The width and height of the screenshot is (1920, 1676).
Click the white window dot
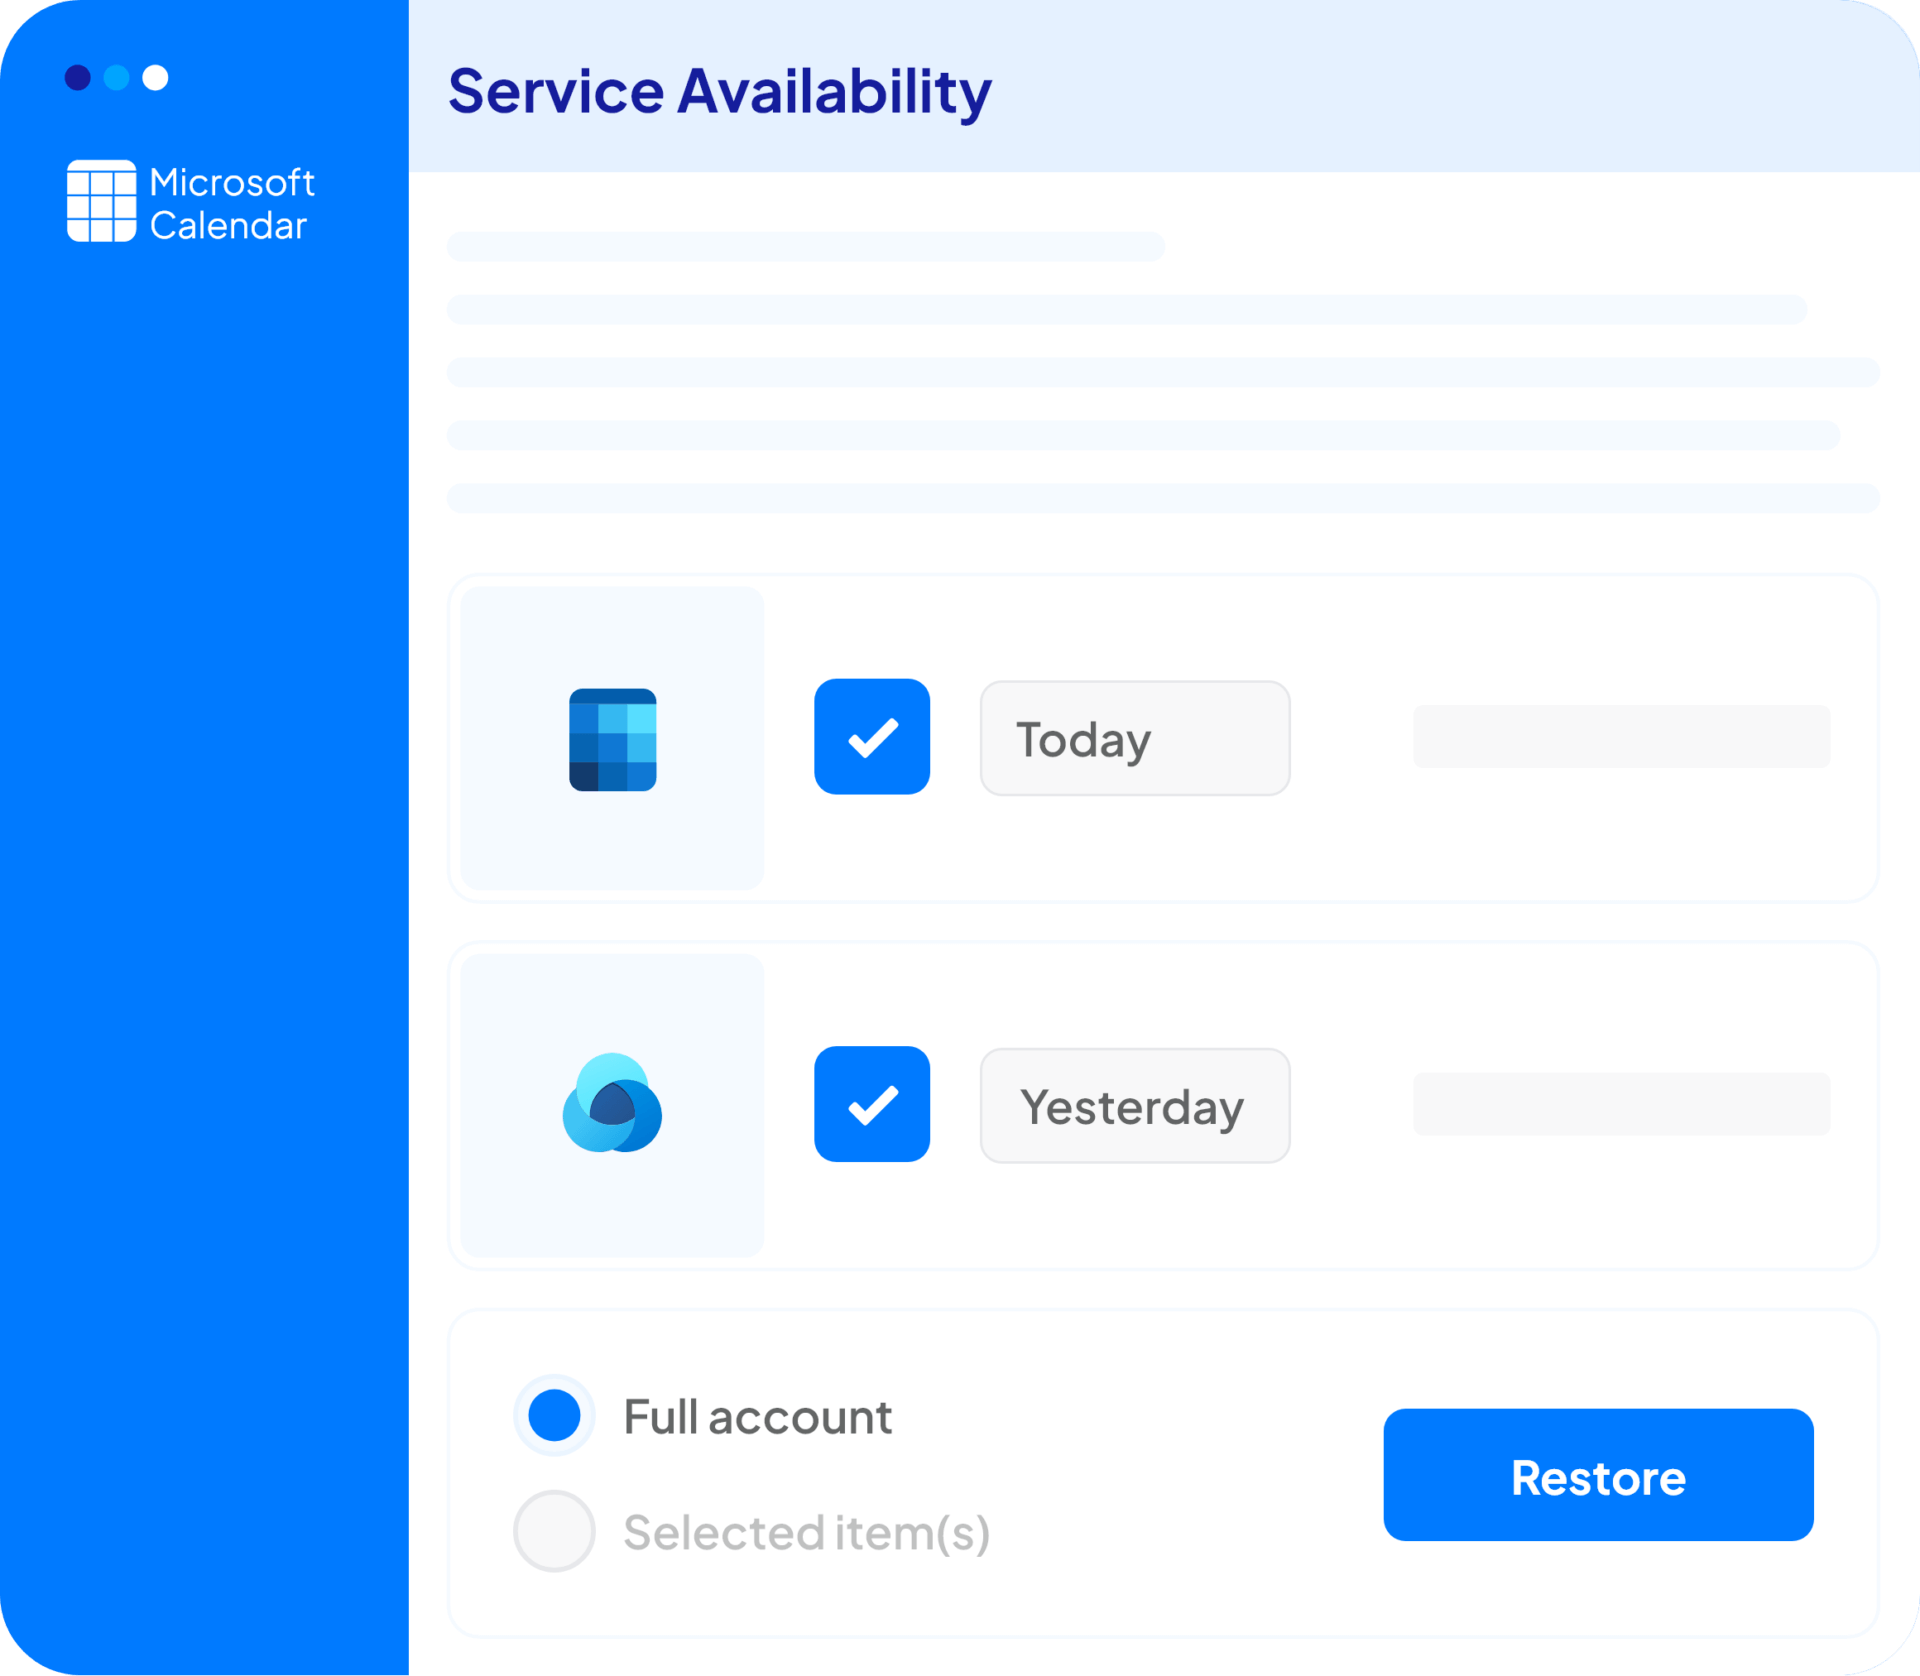pyautogui.click(x=155, y=77)
